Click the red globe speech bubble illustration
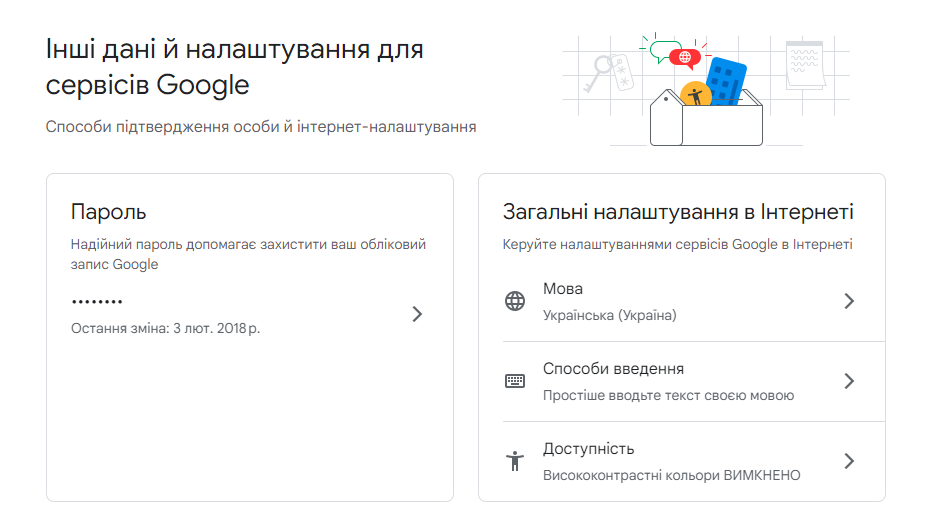Screen dimensions: 935x517 [685, 57]
